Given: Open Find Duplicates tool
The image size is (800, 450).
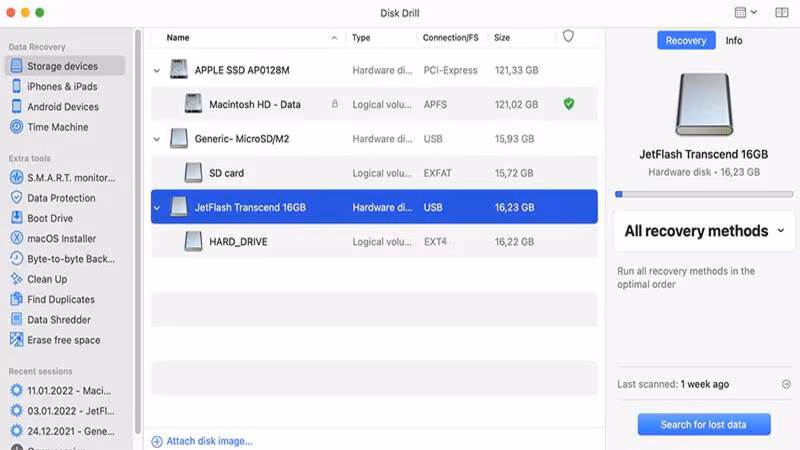Looking at the screenshot, I should coord(53,299).
